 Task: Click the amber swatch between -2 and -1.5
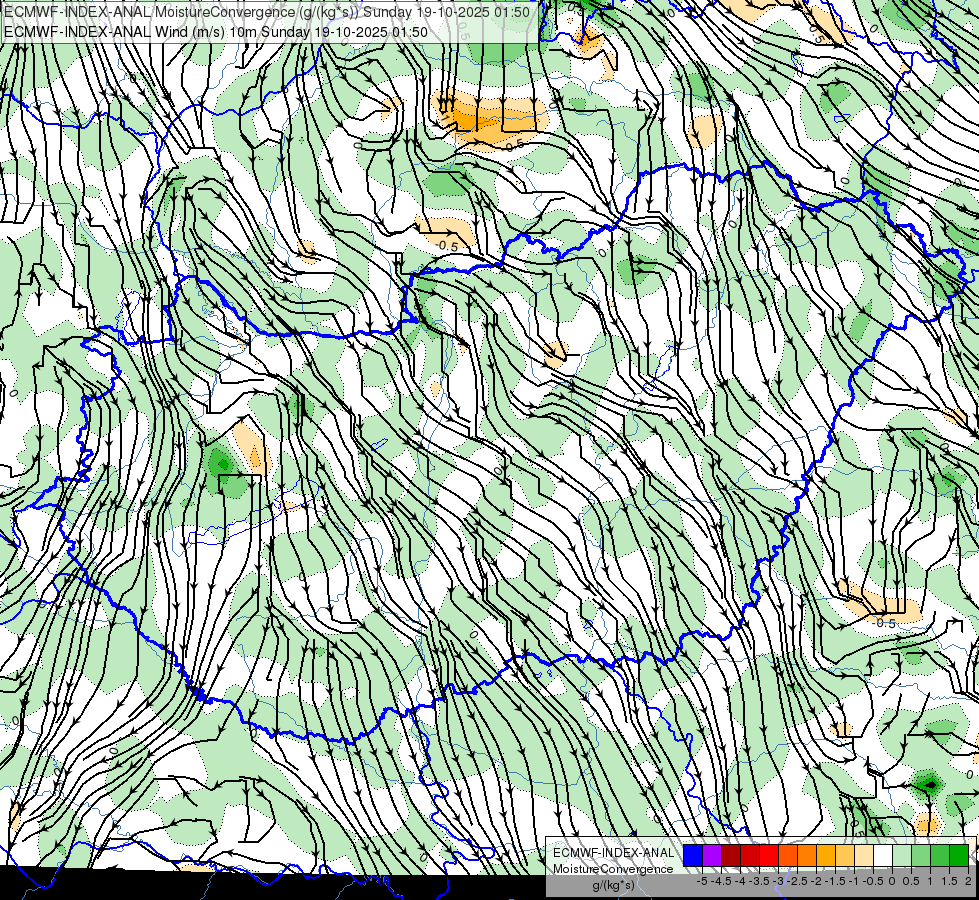coord(826,855)
